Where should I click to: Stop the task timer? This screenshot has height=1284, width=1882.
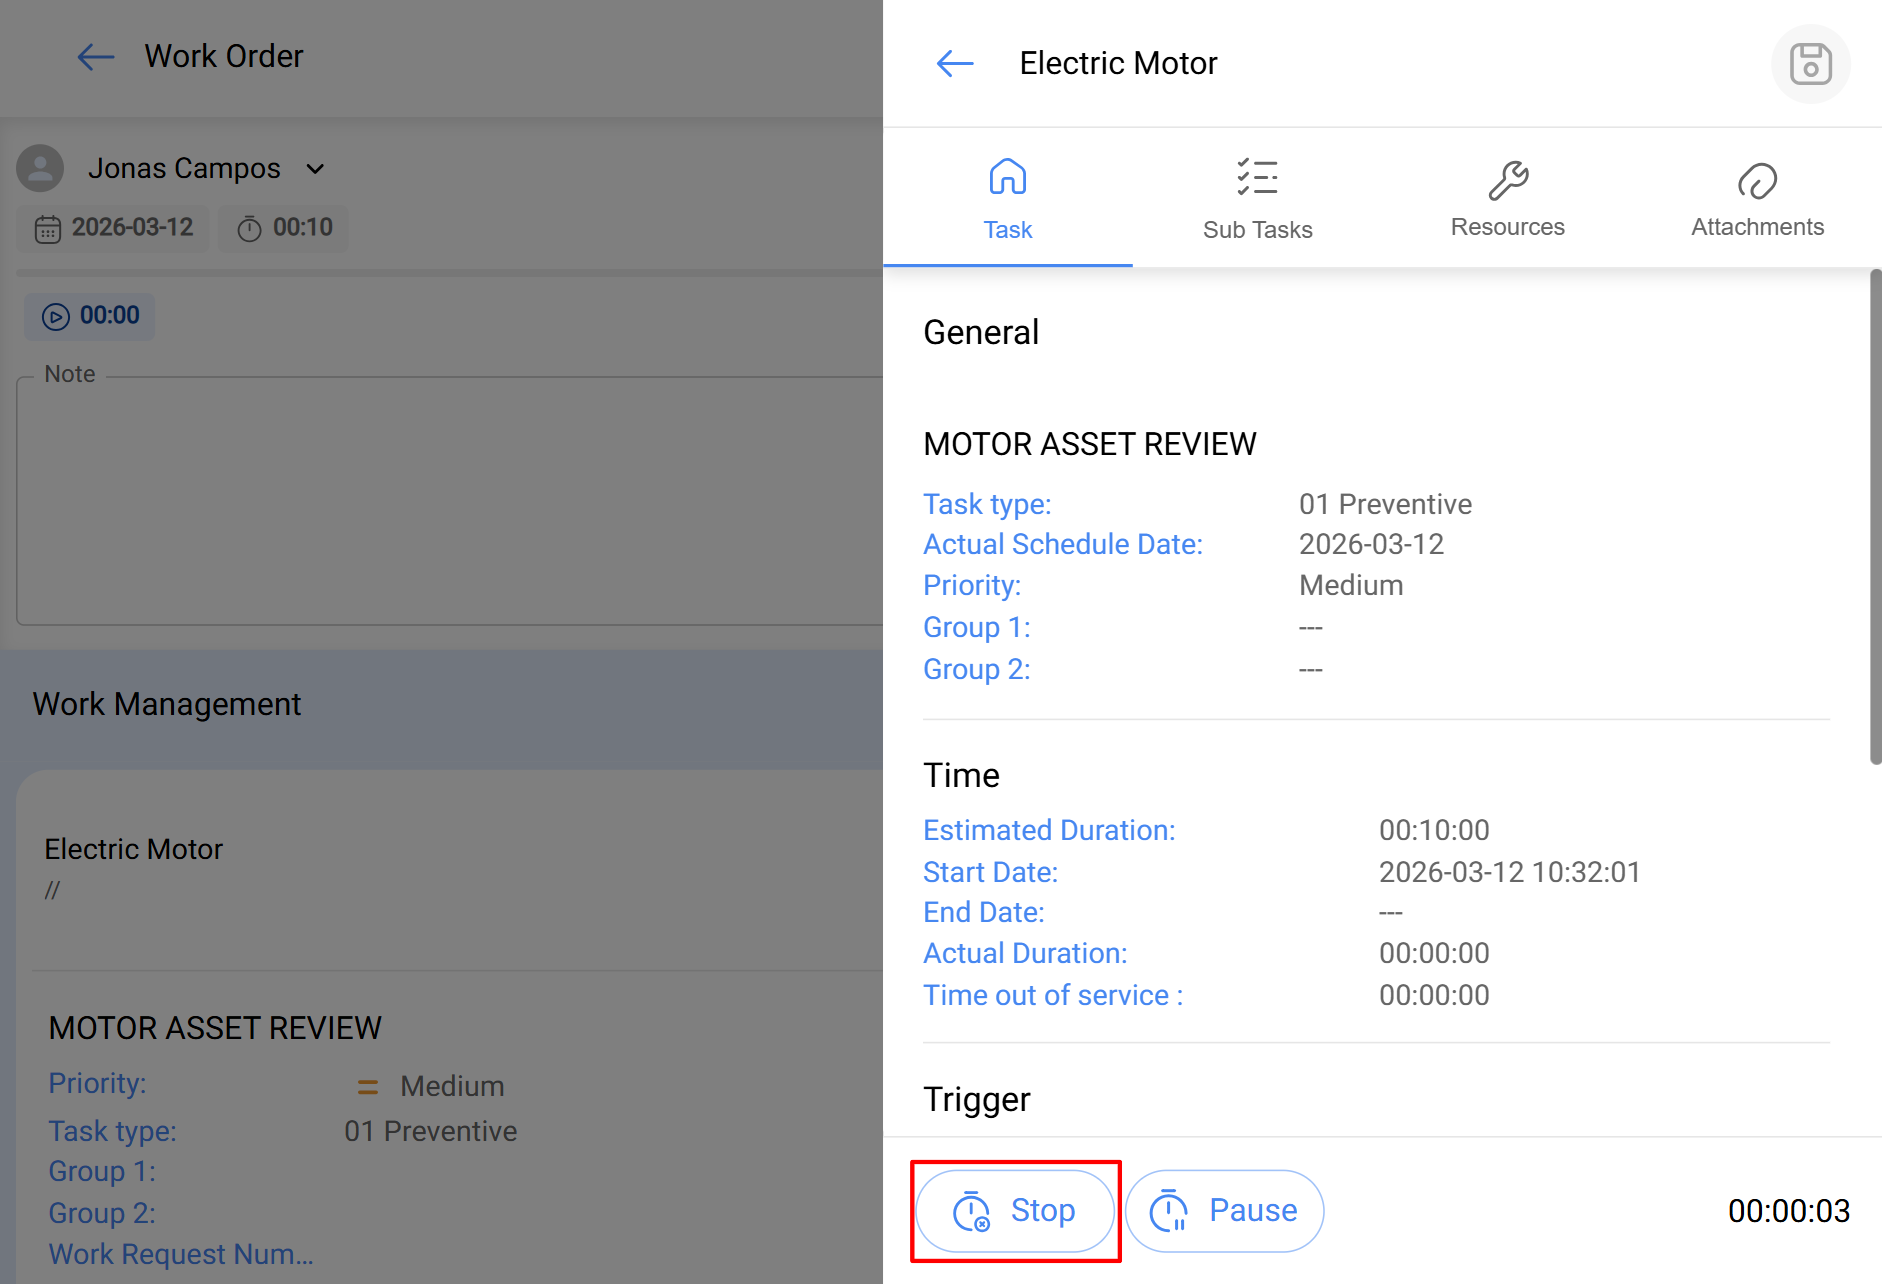pyautogui.click(x=1015, y=1211)
